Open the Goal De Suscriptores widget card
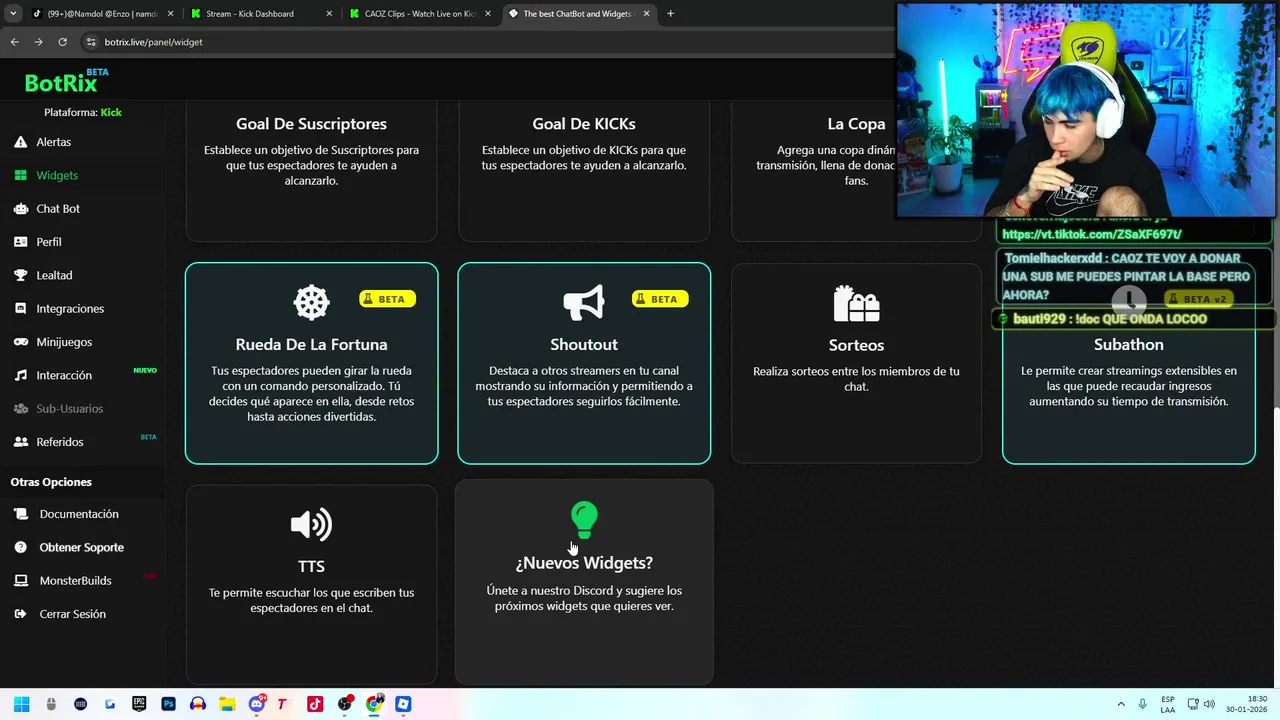 [x=311, y=171]
